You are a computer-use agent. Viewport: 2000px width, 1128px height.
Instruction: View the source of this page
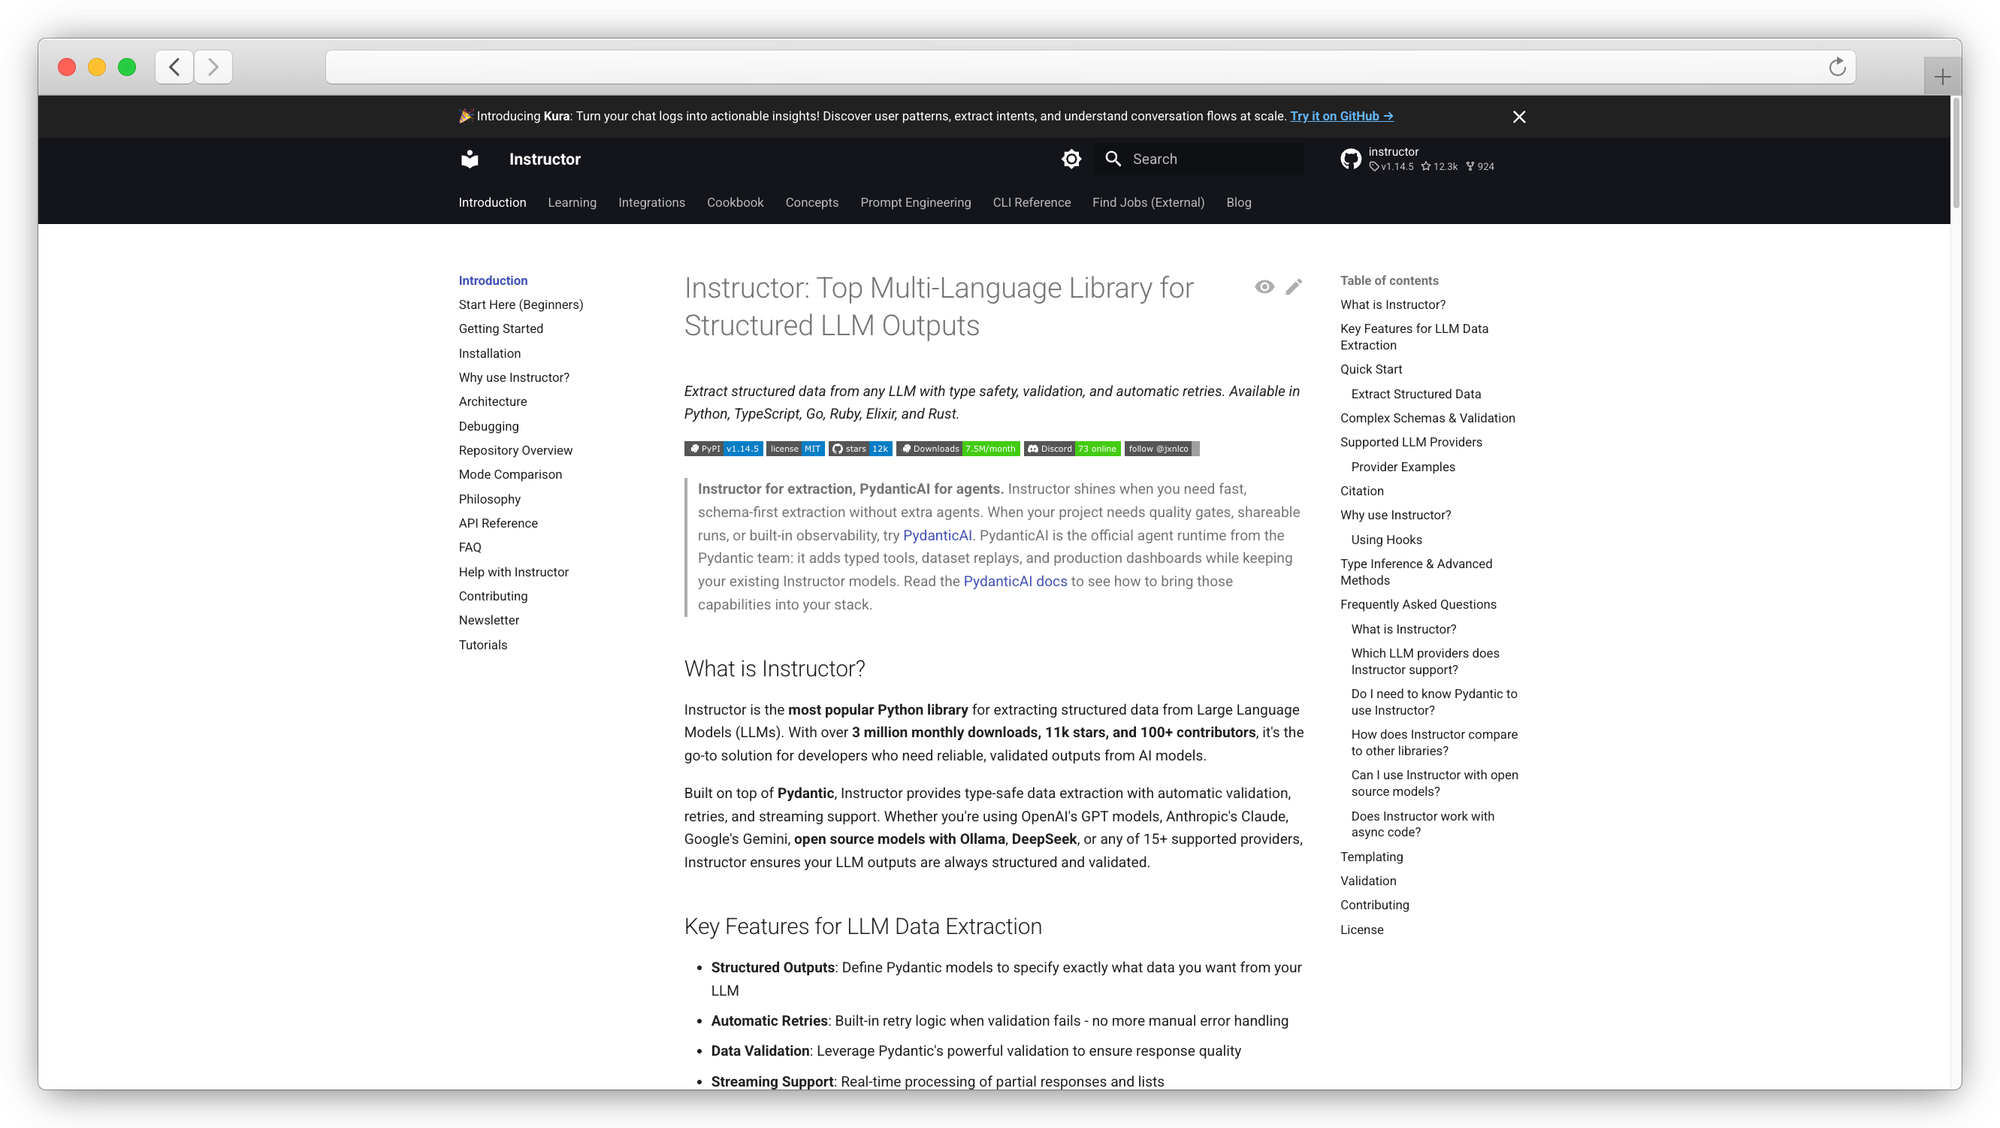click(1264, 287)
